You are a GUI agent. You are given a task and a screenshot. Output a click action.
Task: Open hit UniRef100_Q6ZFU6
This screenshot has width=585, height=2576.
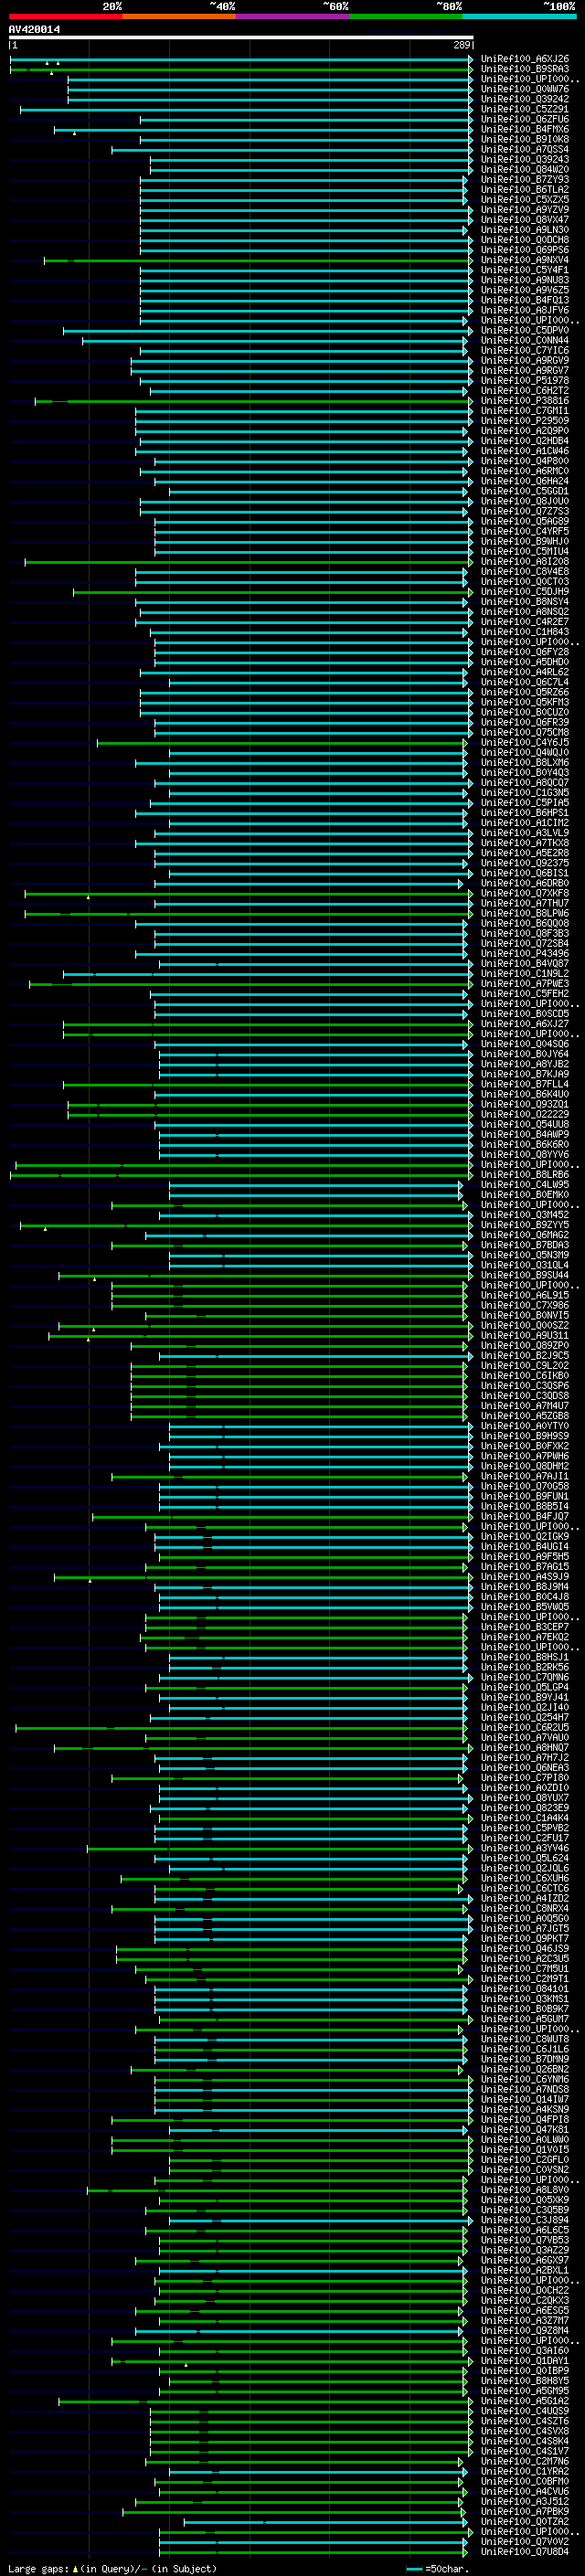pos(525,119)
